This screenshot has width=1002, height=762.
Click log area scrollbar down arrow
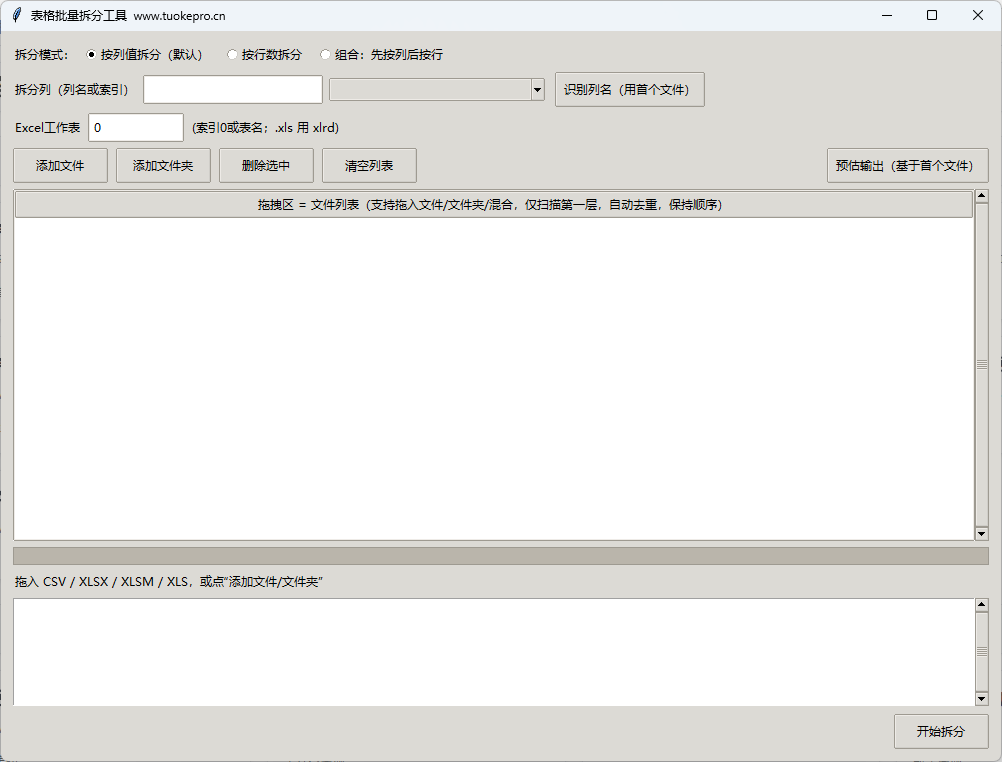tap(981, 699)
